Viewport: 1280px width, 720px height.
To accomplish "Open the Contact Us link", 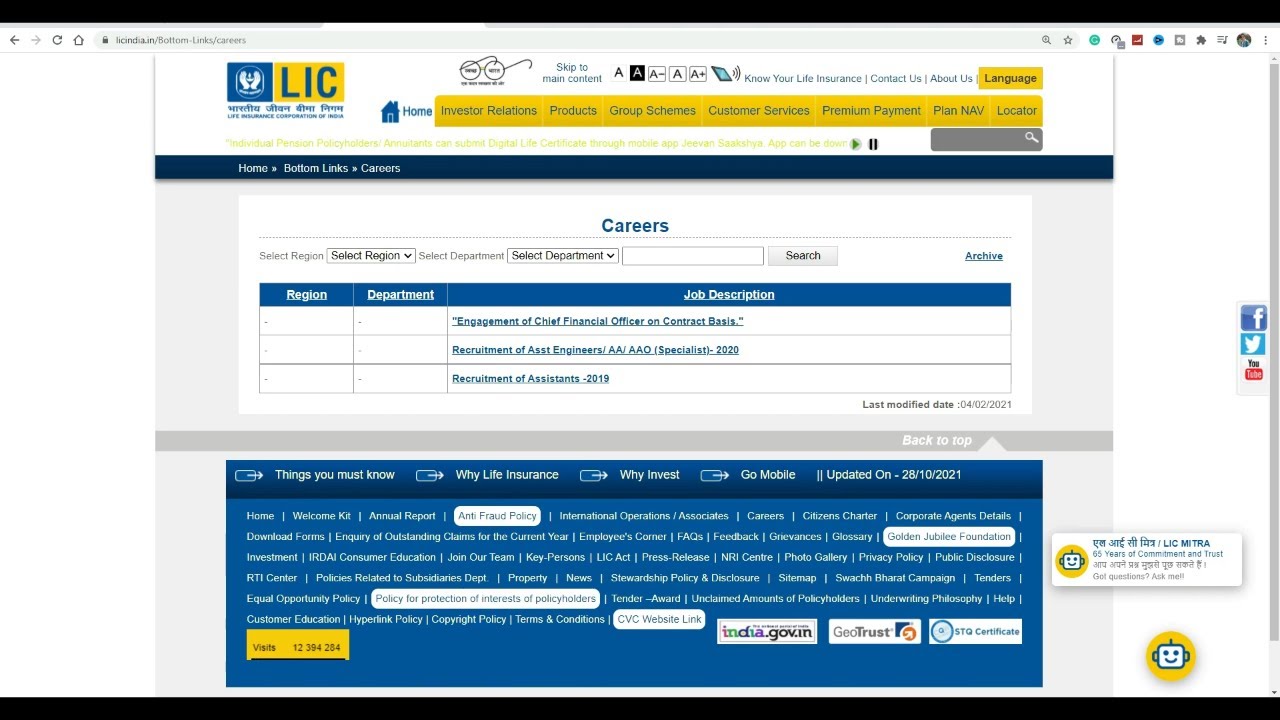I will (896, 79).
